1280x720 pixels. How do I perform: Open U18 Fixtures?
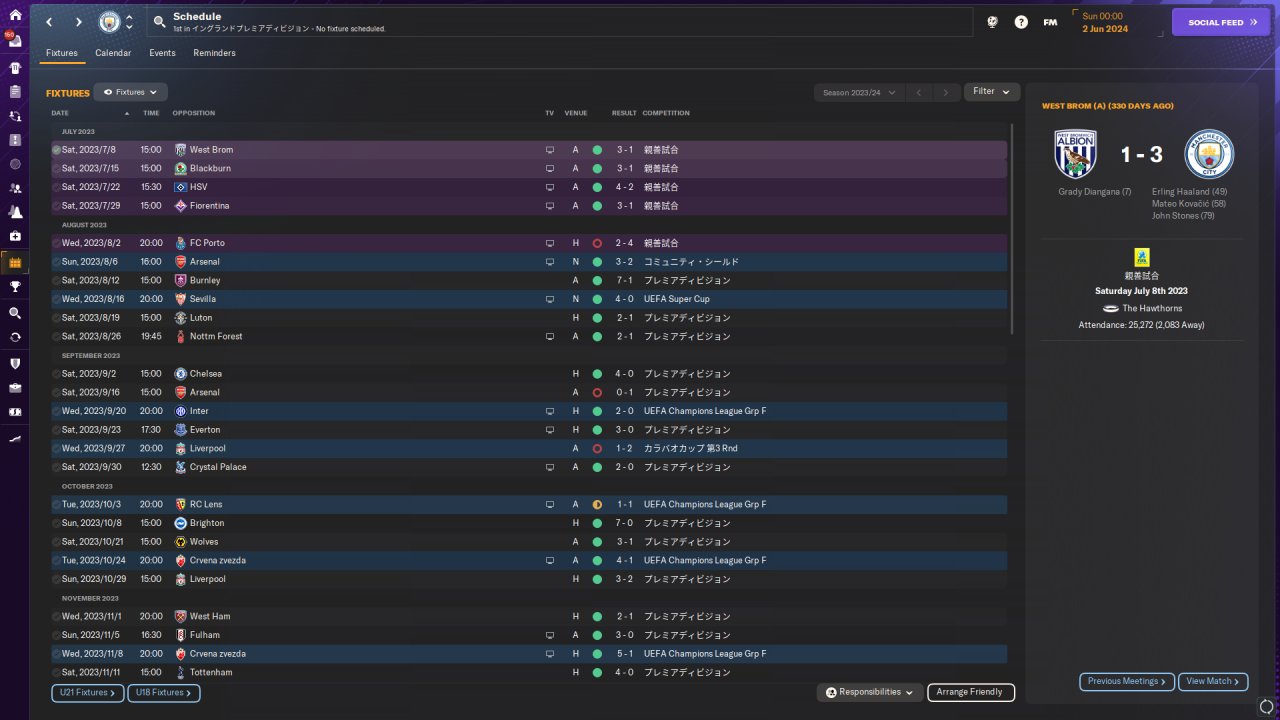click(x=164, y=693)
